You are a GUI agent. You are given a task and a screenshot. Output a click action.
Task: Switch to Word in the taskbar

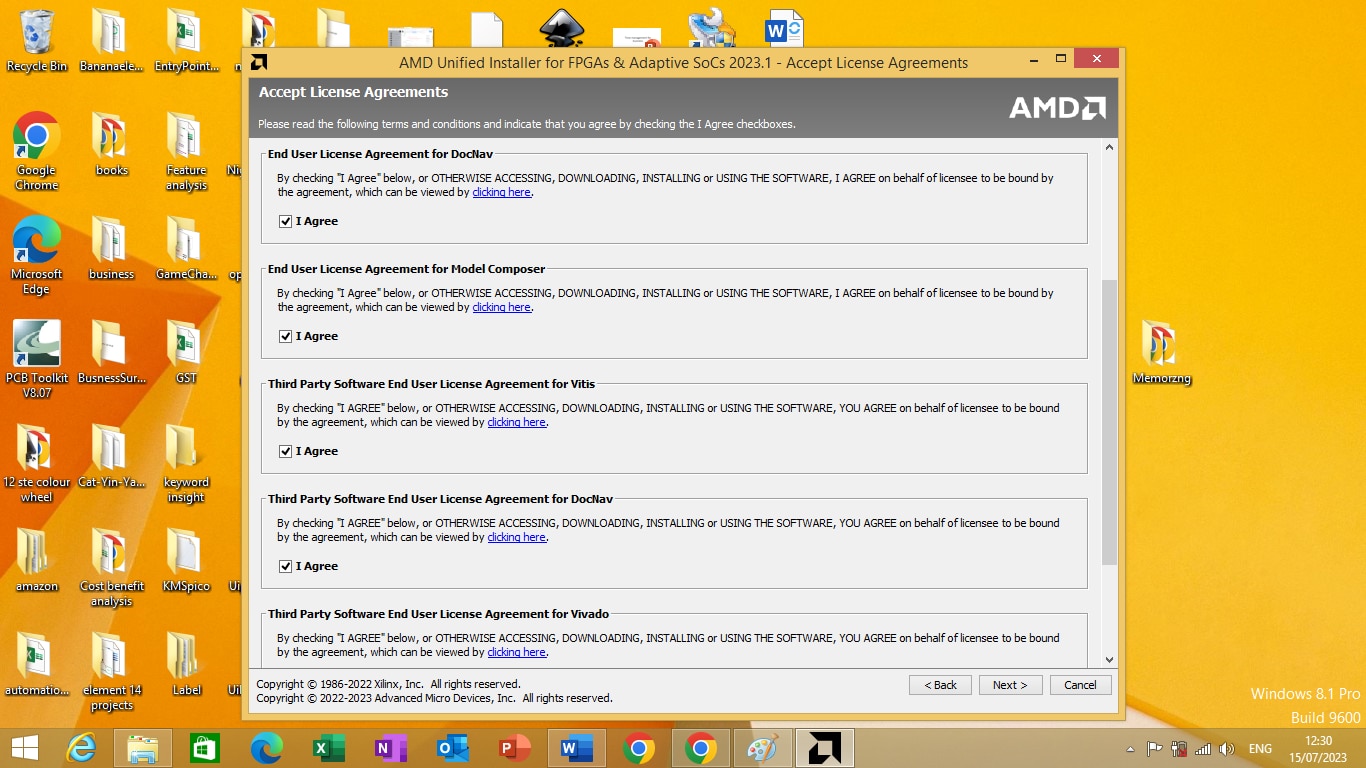[x=577, y=748]
